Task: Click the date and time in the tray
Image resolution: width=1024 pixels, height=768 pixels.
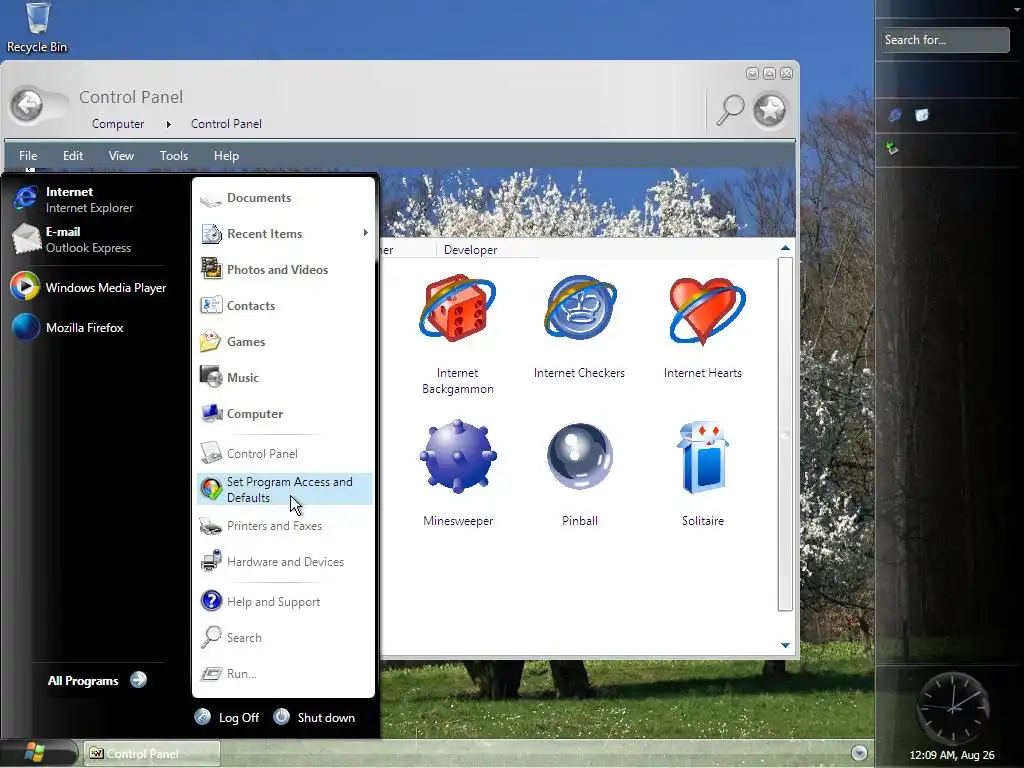Action: point(952,755)
